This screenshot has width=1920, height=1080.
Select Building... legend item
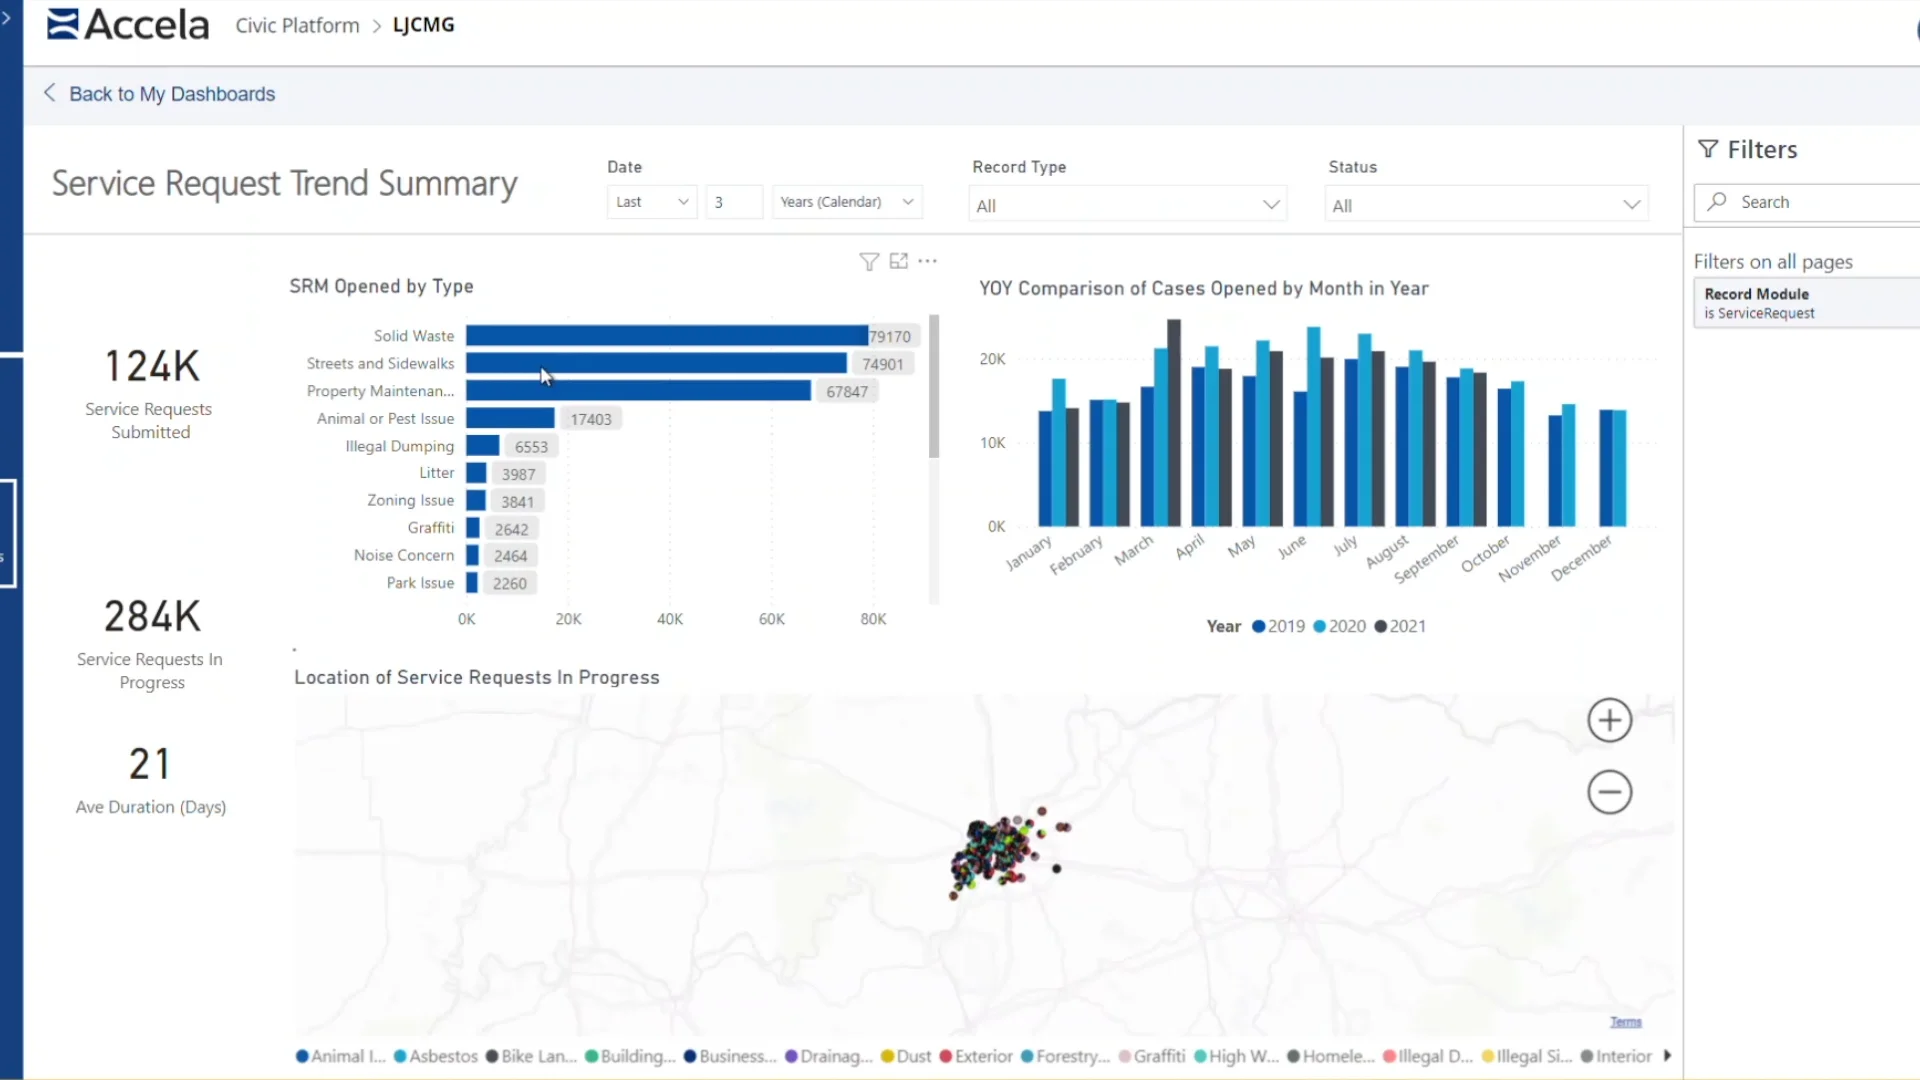point(630,1056)
